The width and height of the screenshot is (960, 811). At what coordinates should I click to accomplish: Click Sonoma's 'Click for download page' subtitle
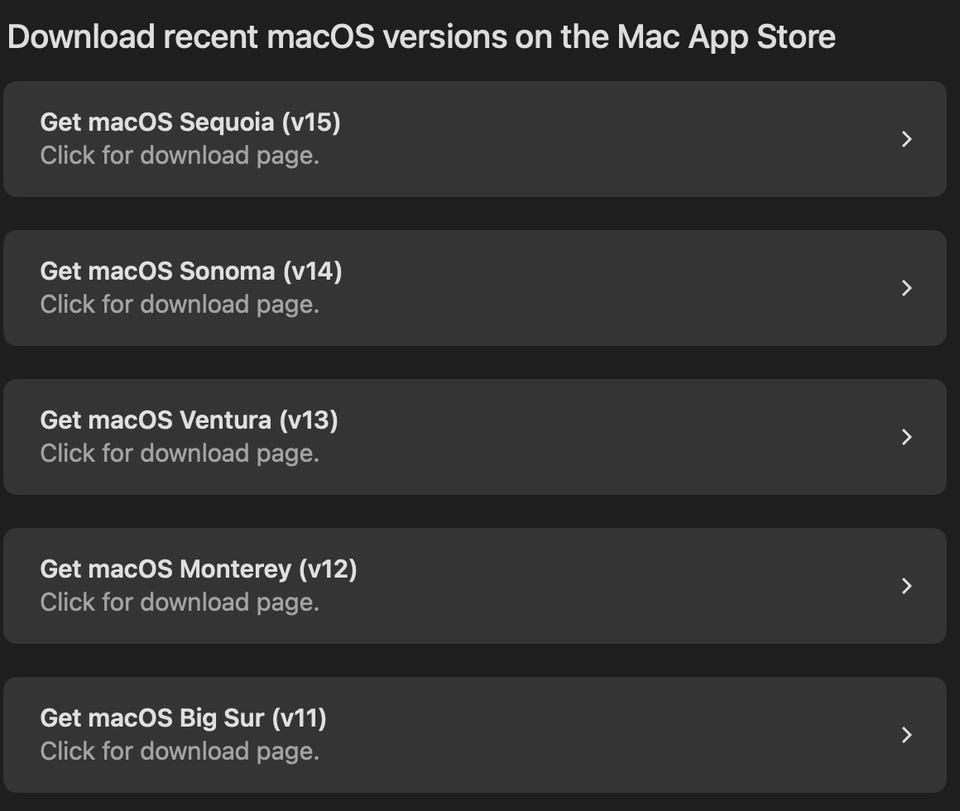click(180, 305)
